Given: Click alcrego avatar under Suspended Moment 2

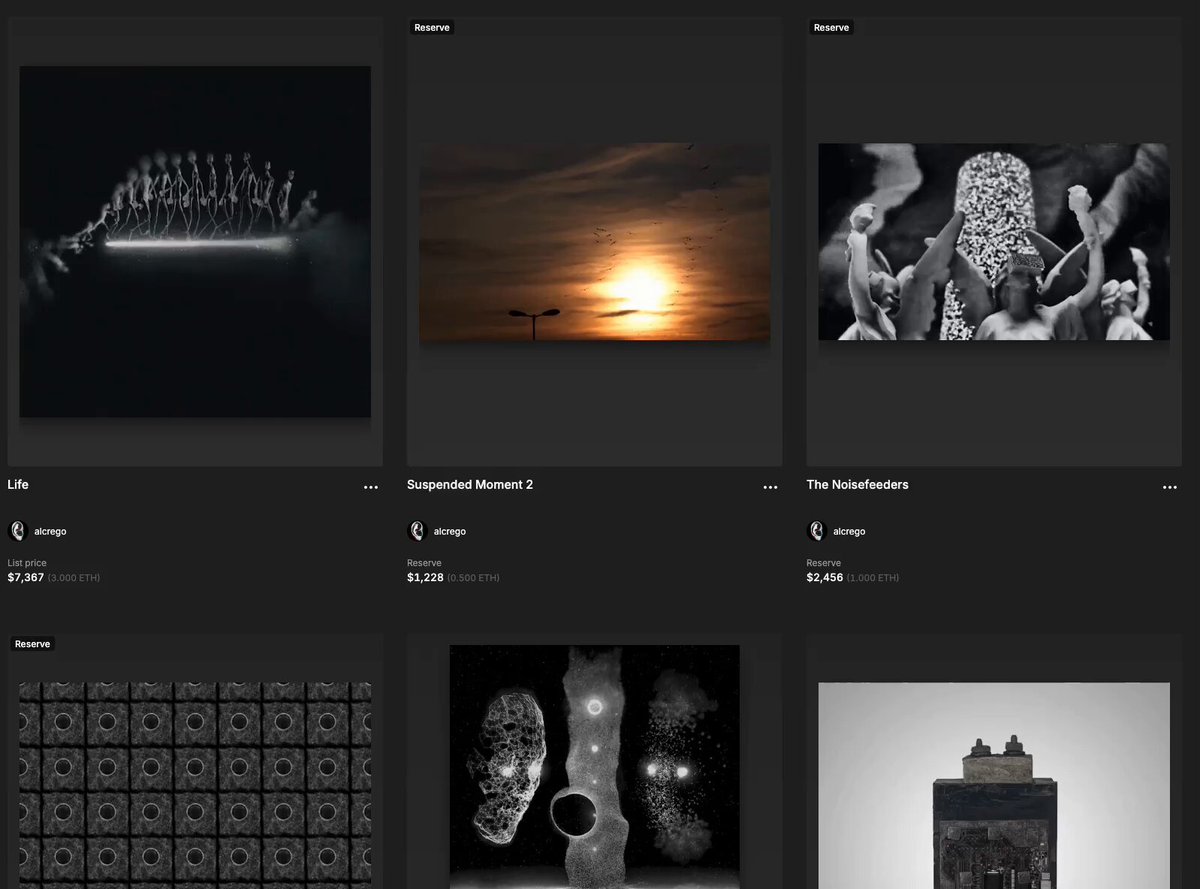Looking at the screenshot, I should click(417, 531).
